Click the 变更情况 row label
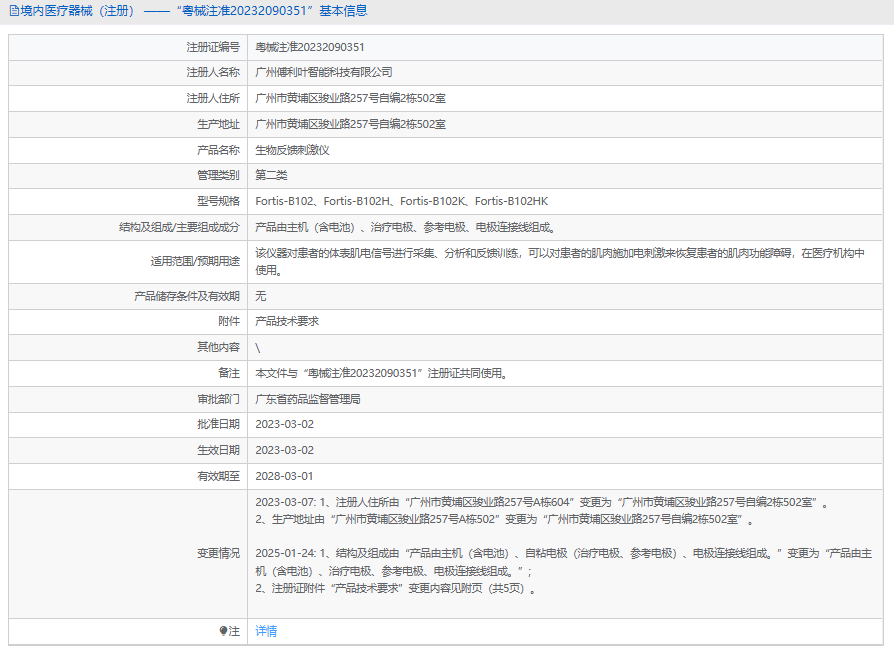Screen dimensions: 894x653 [218, 553]
